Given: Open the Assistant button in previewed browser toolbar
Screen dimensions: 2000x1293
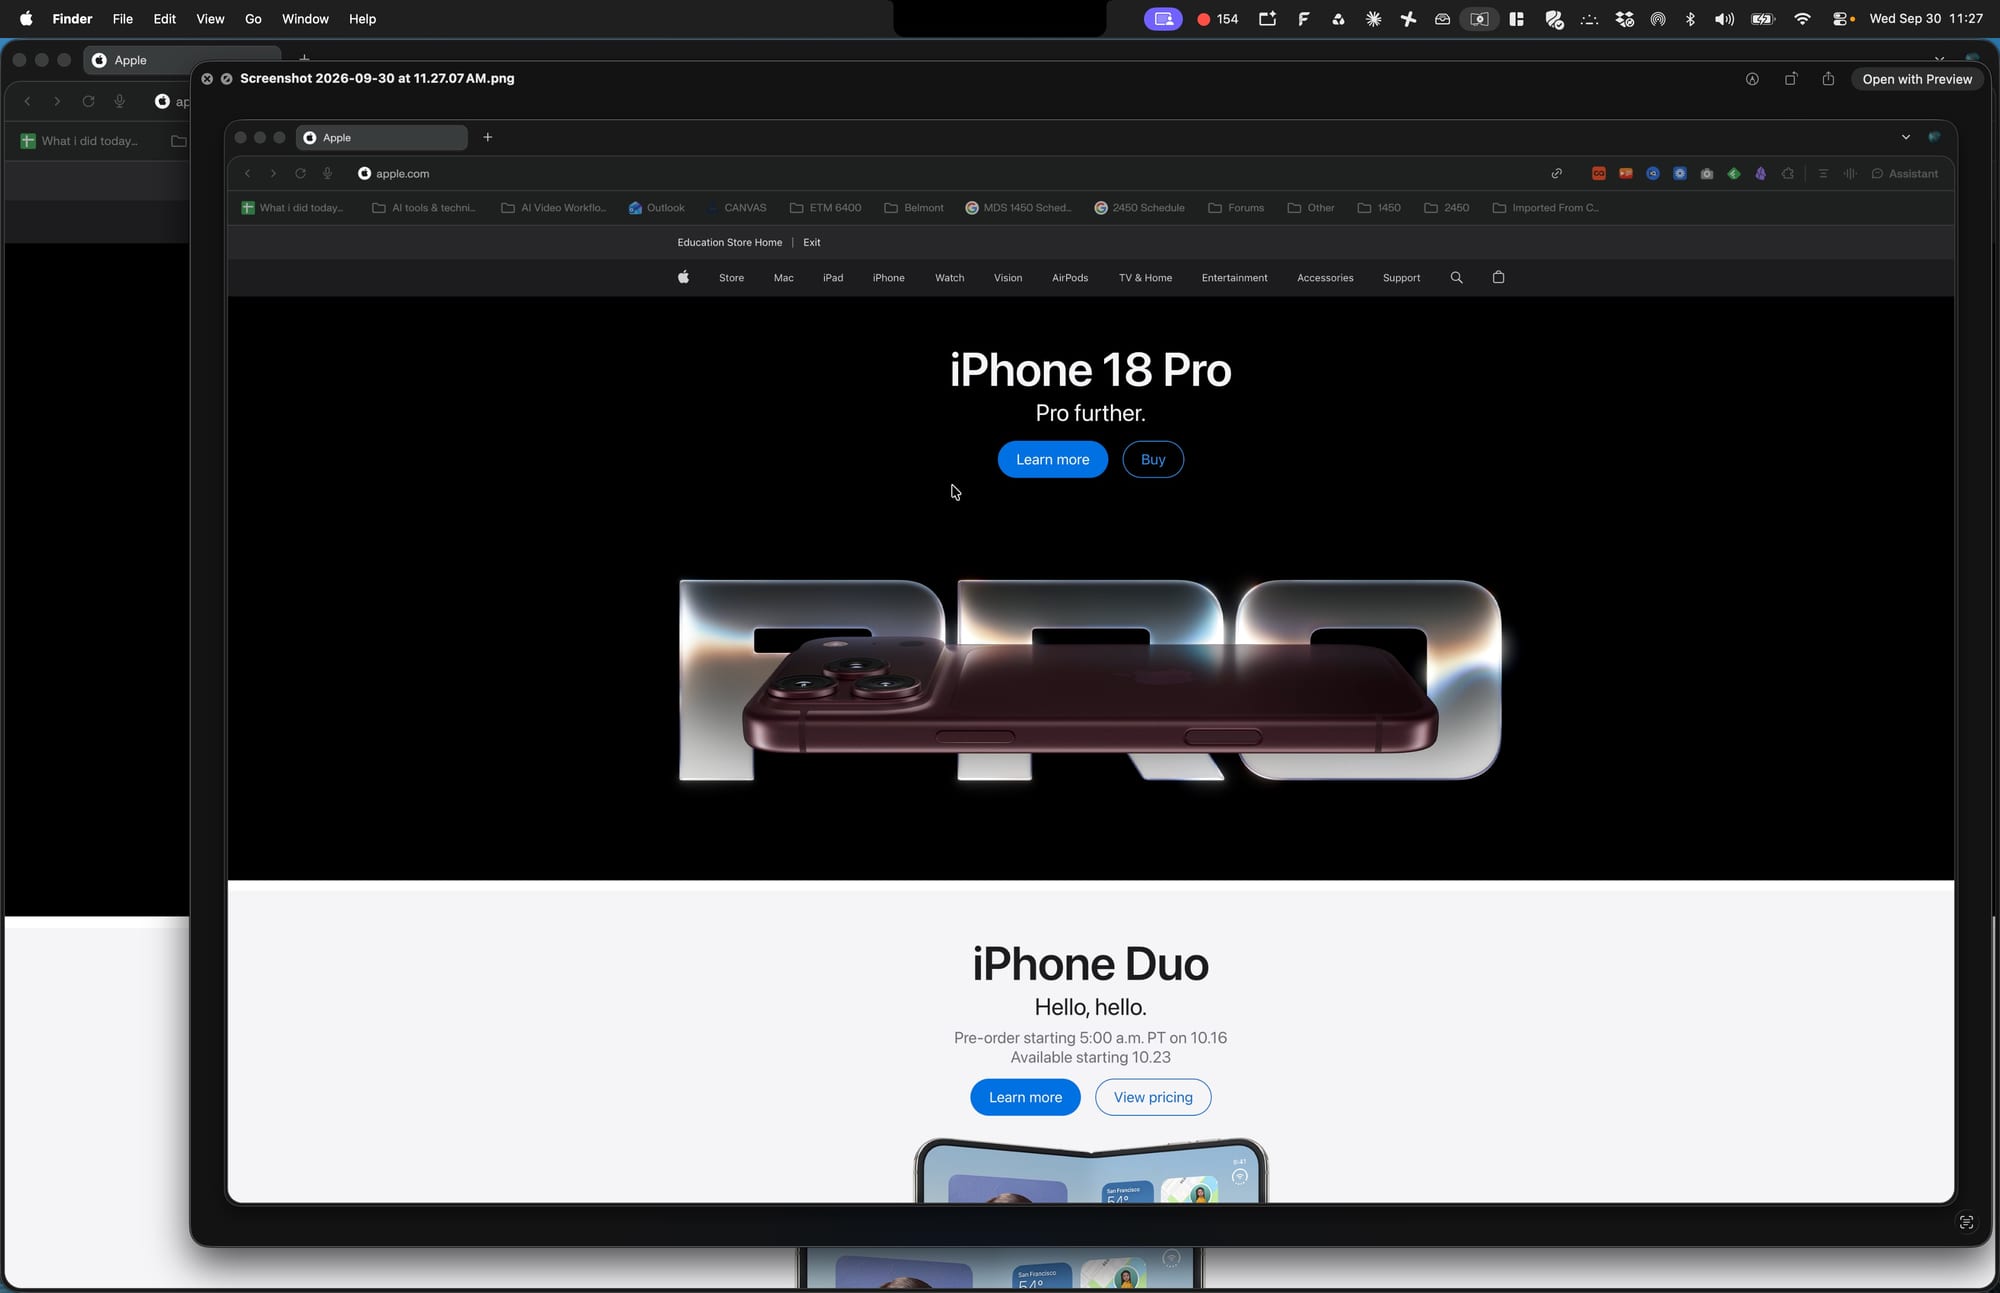Looking at the screenshot, I should click(1905, 173).
